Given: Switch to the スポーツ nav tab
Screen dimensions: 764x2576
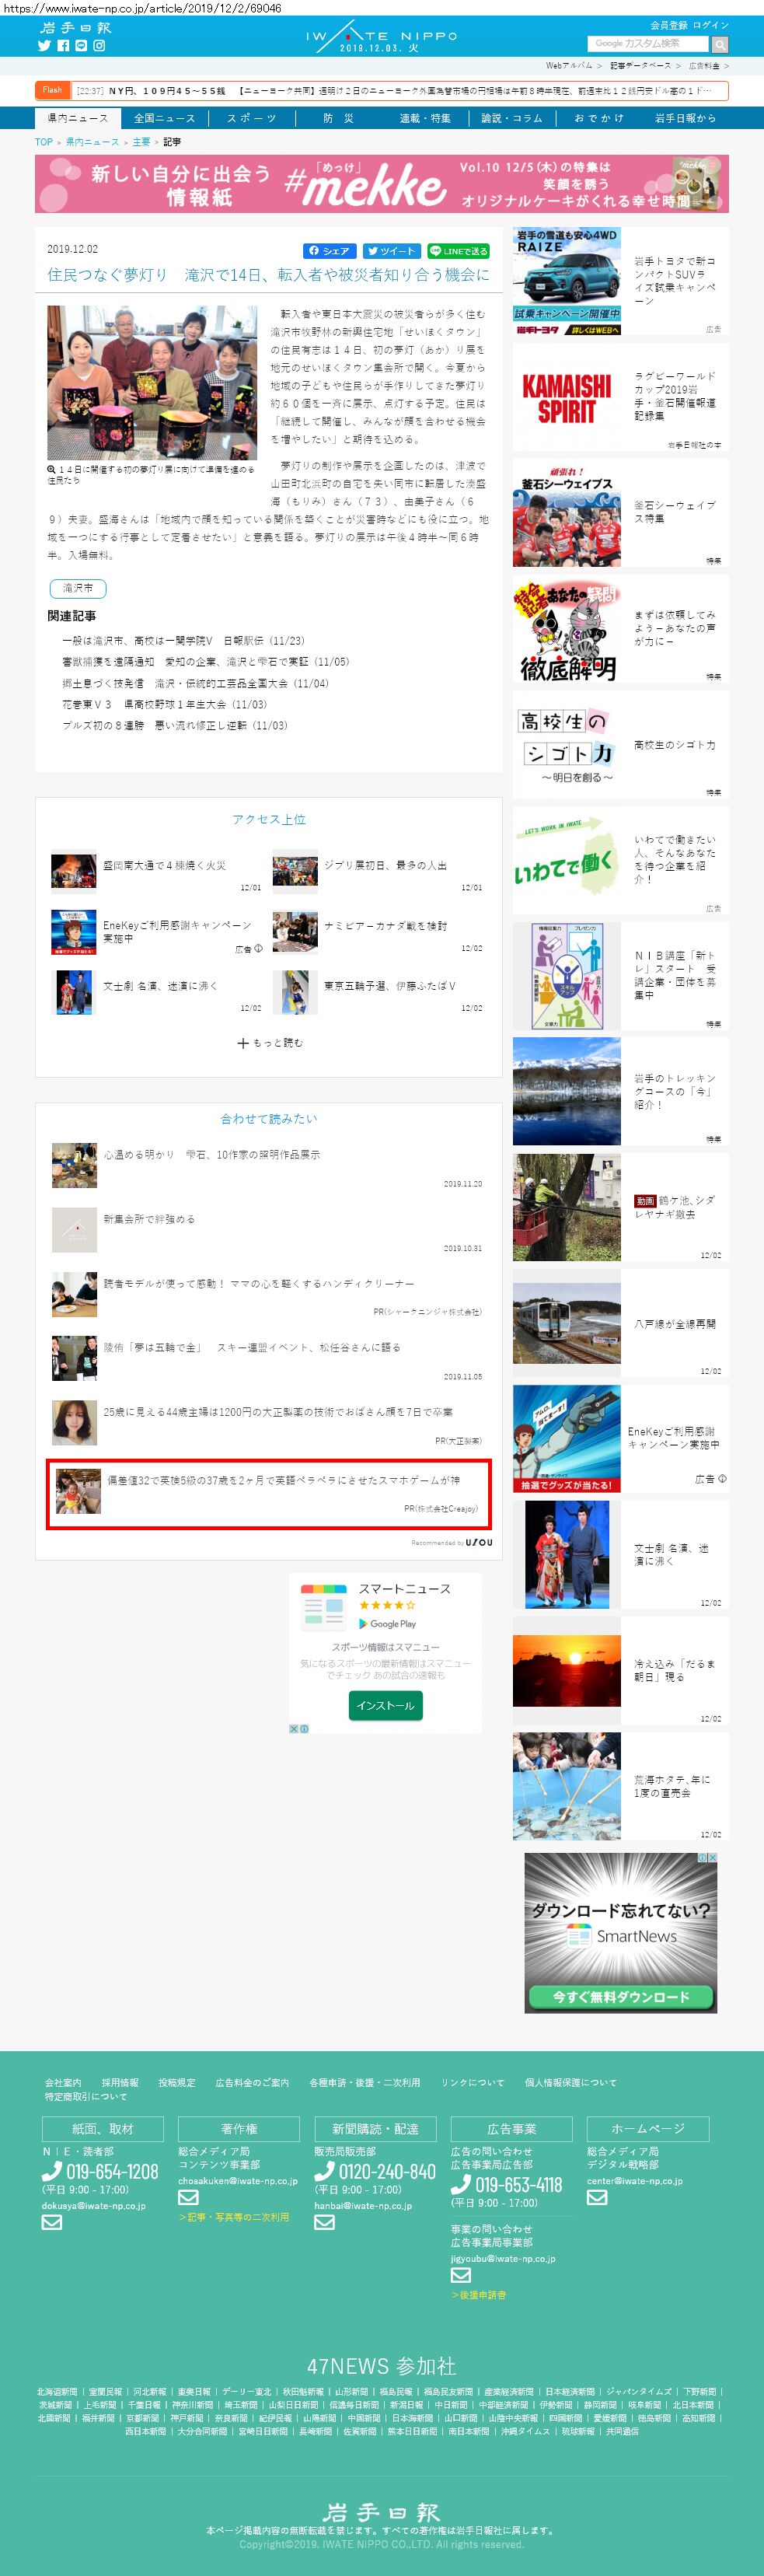Looking at the screenshot, I should click(251, 118).
